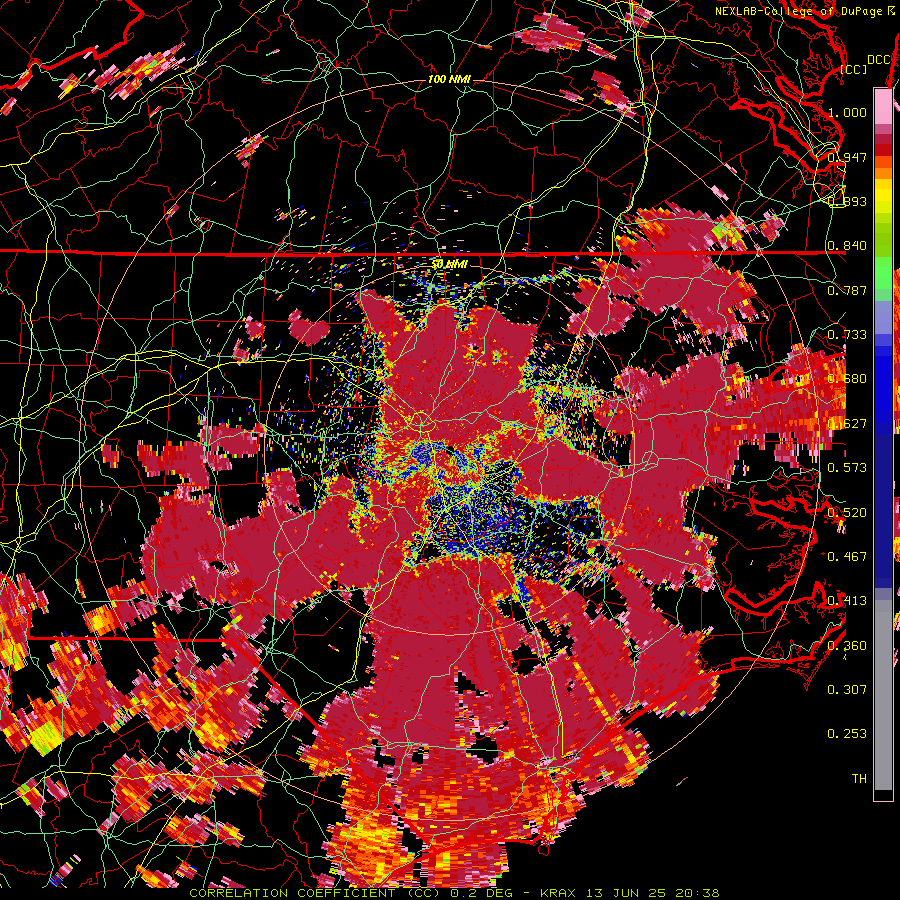Click the CORRELATION COEFFICIENT (CC) caption text

pos(314,893)
